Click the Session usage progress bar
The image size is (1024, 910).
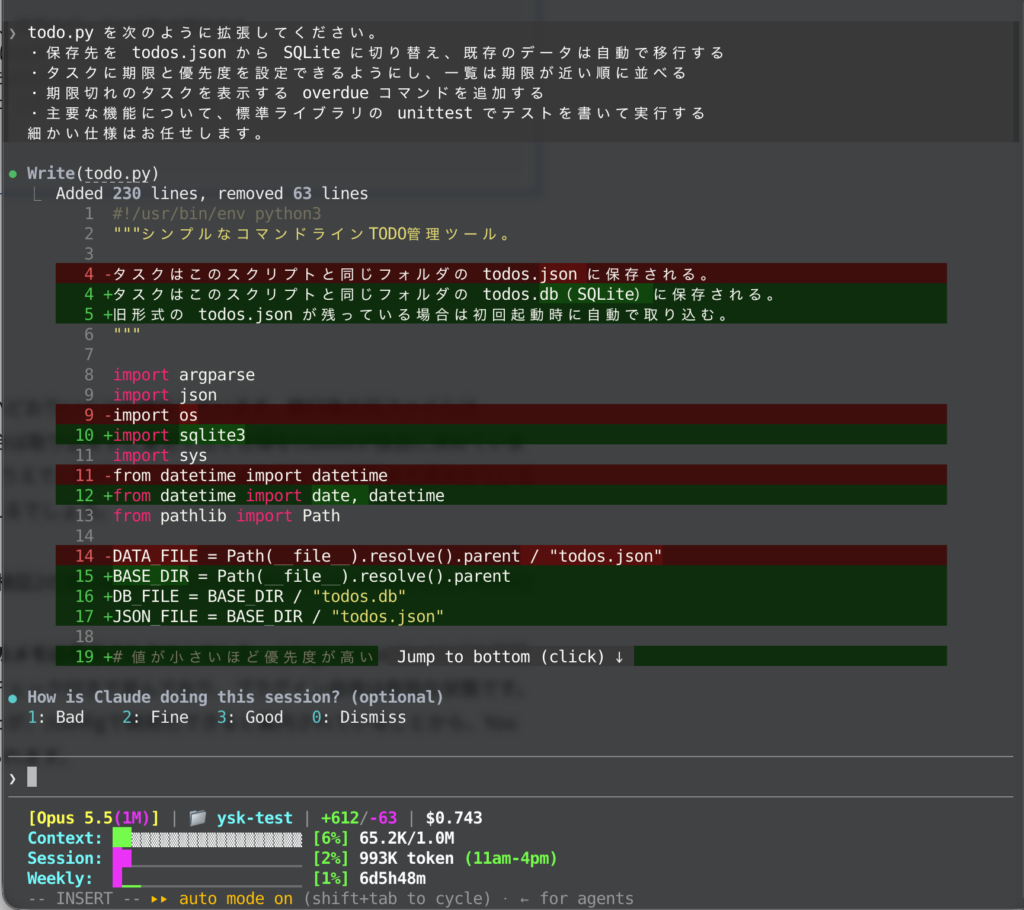(x=208, y=858)
